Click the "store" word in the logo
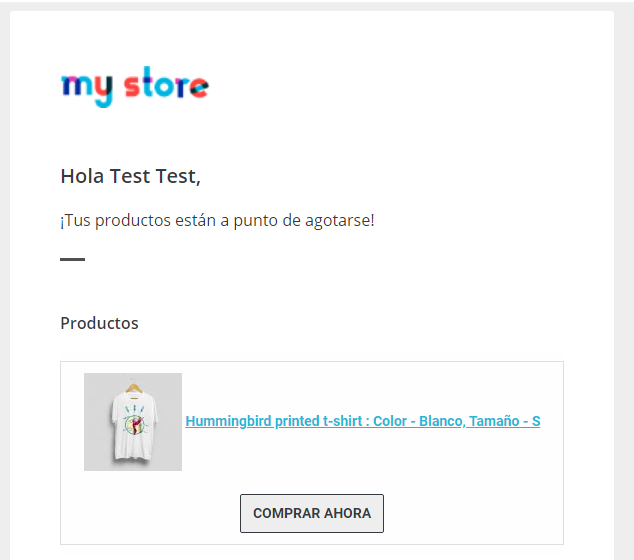Viewport: 634px width, 560px height. [166, 83]
